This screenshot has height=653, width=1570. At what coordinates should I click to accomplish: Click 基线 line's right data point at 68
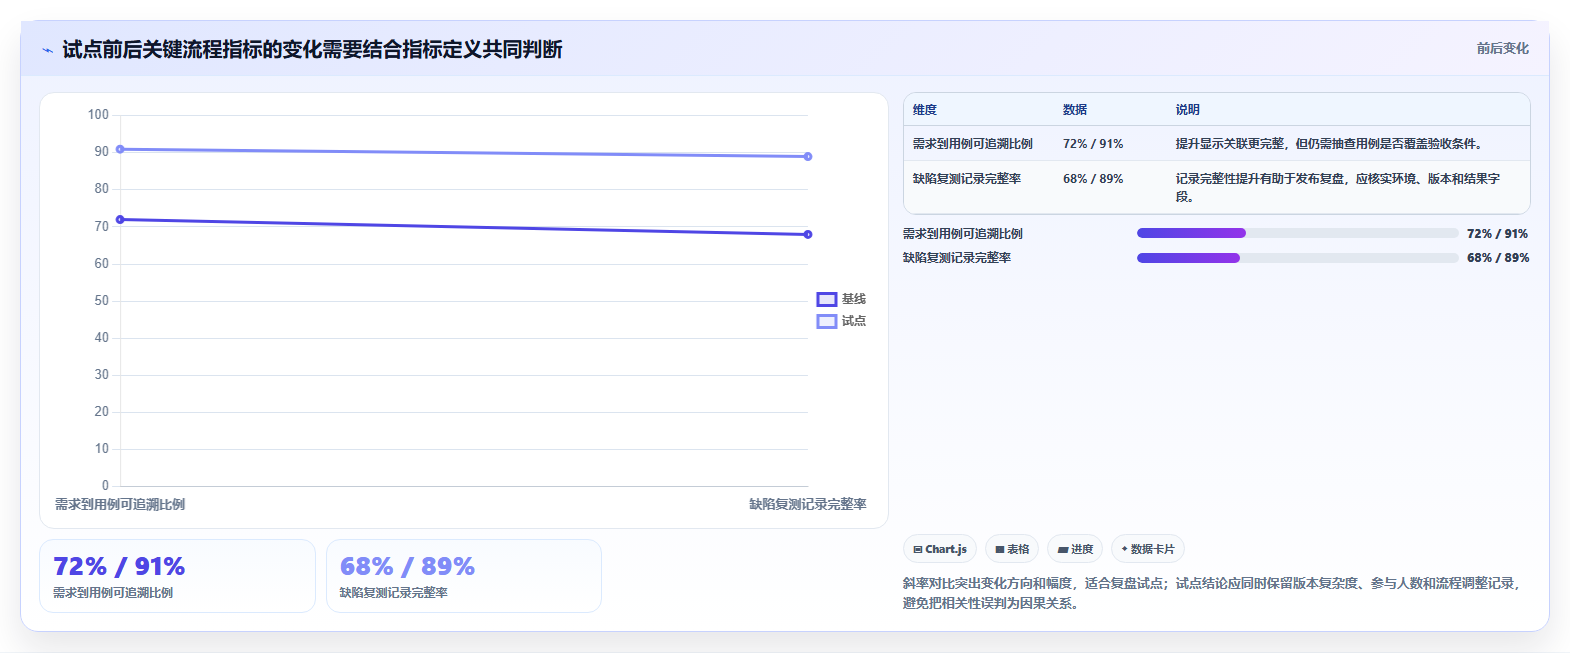808,234
